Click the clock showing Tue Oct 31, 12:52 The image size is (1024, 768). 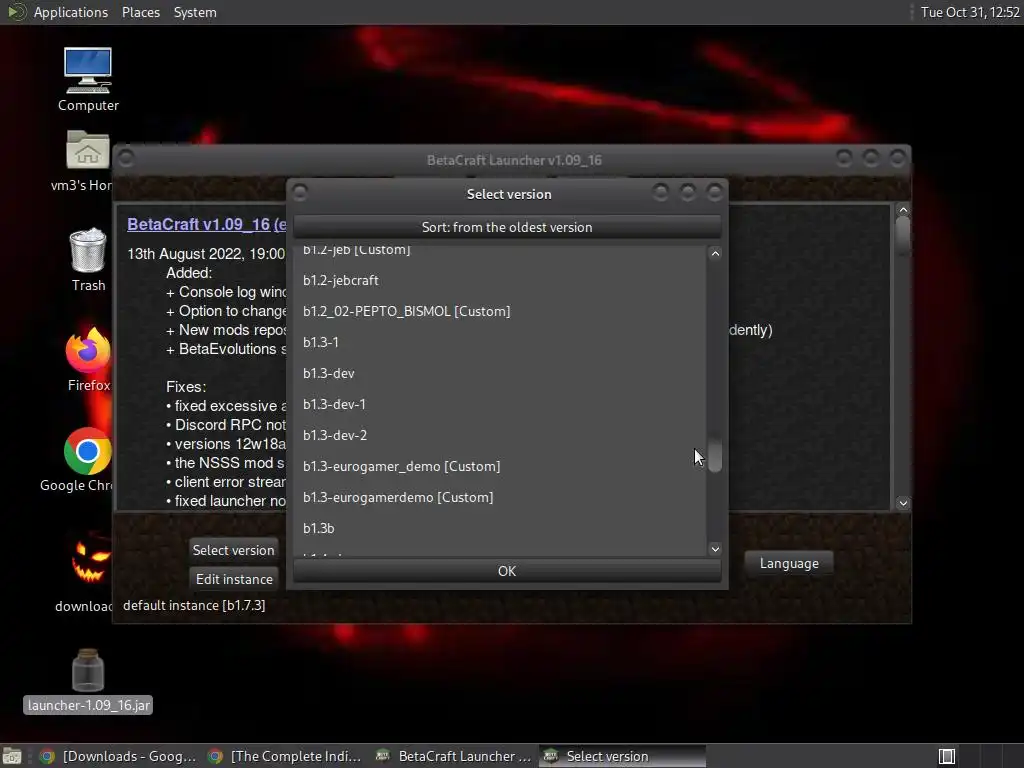[x=969, y=12]
